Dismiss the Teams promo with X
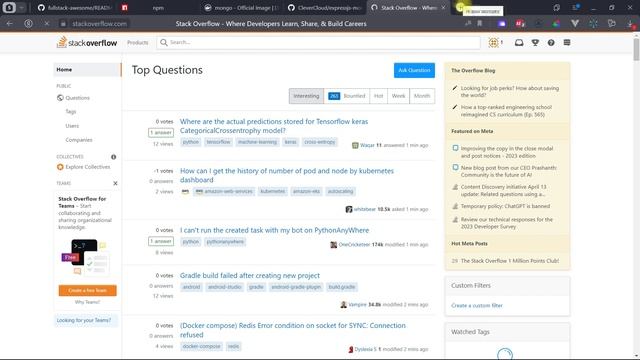640x360 pixels. [115, 183]
